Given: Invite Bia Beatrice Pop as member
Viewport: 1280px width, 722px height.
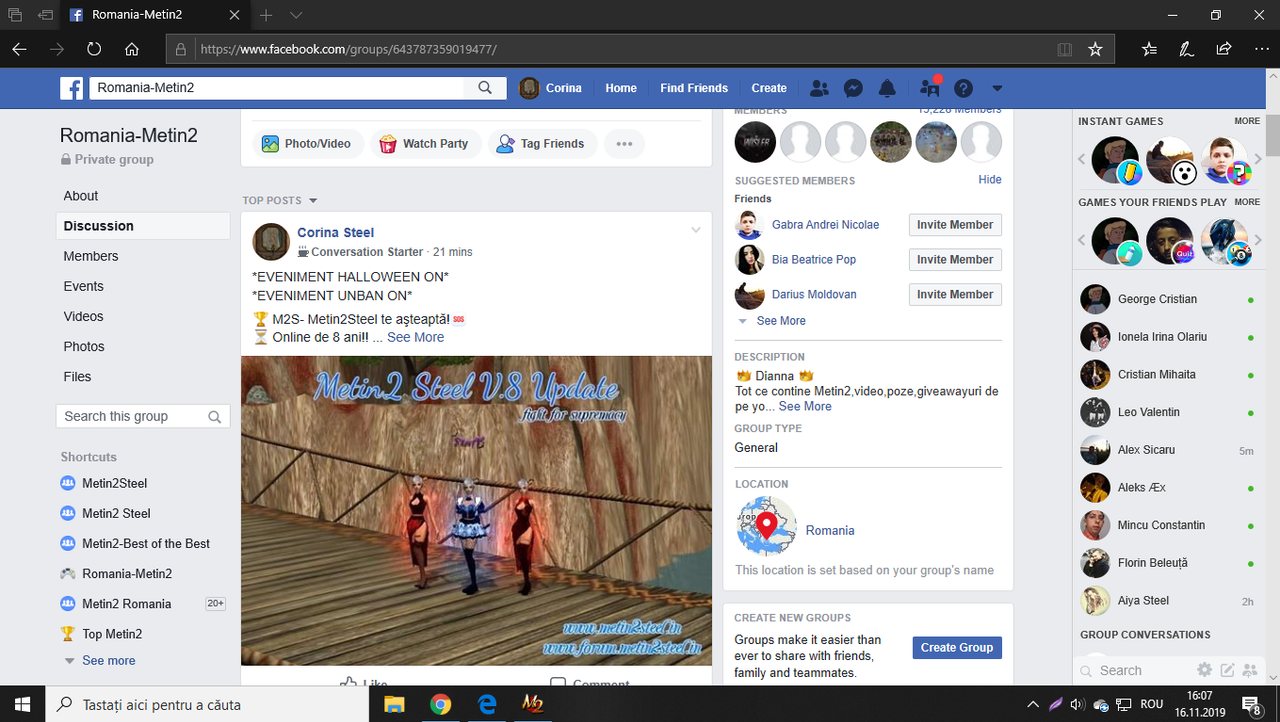Looking at the screenshot, I should [955, 260].
